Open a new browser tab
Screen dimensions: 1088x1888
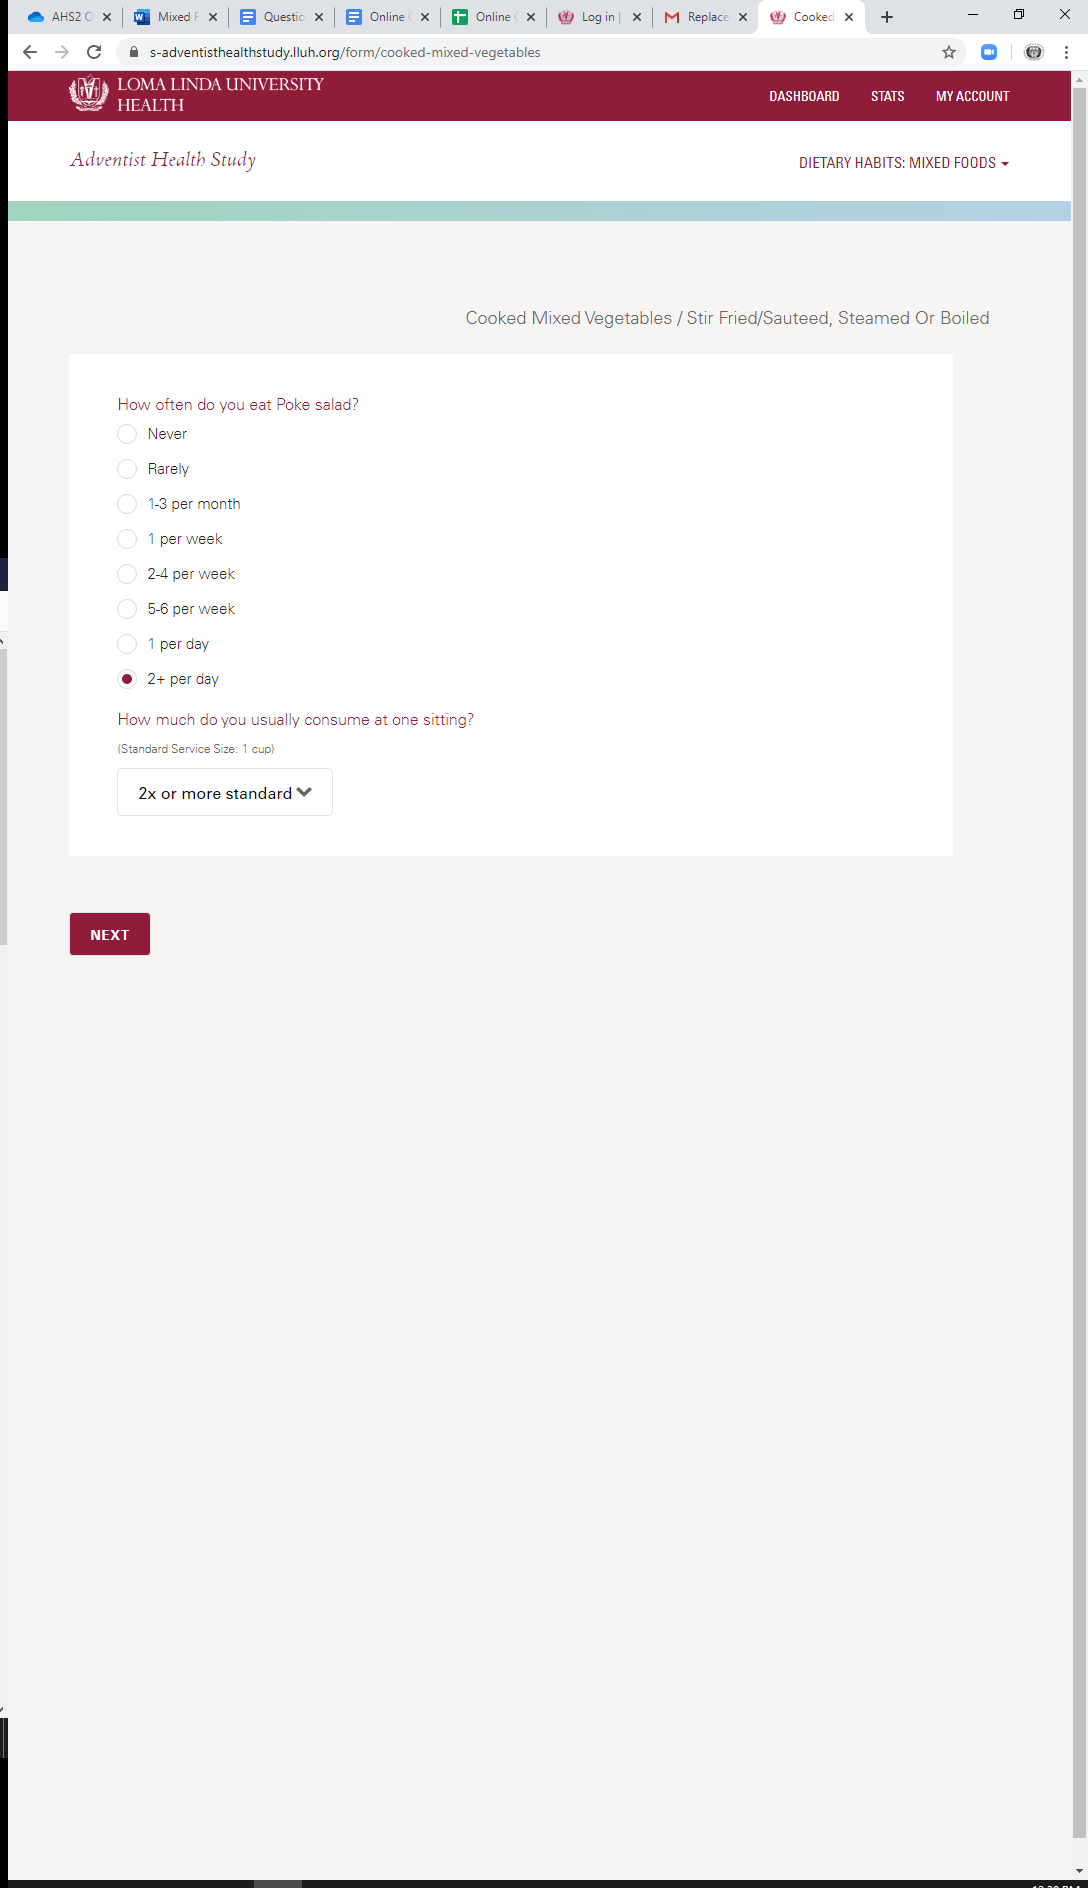pyautogui.click(x=887, y=17)
